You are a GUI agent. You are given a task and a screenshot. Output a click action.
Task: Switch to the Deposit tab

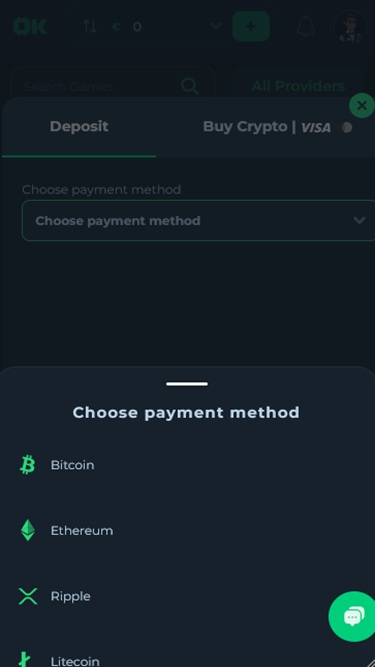pos(79,127)
